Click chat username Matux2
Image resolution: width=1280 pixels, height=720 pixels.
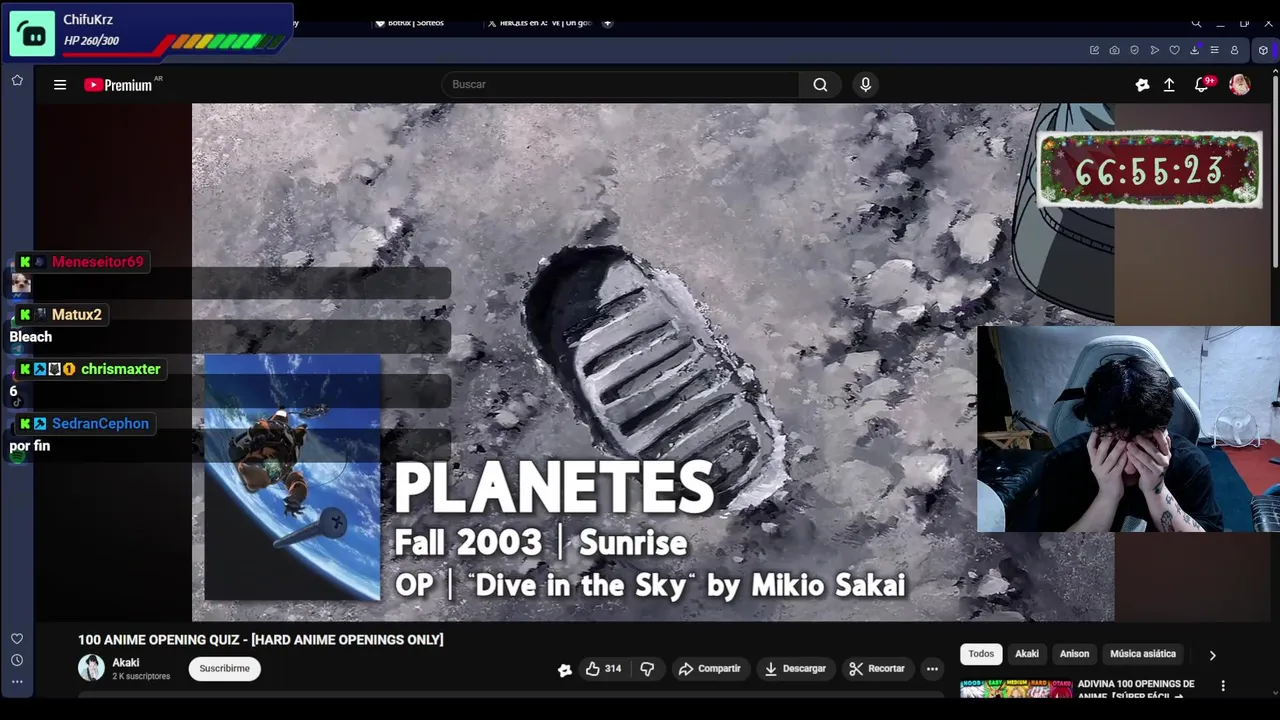pos(77,315)
